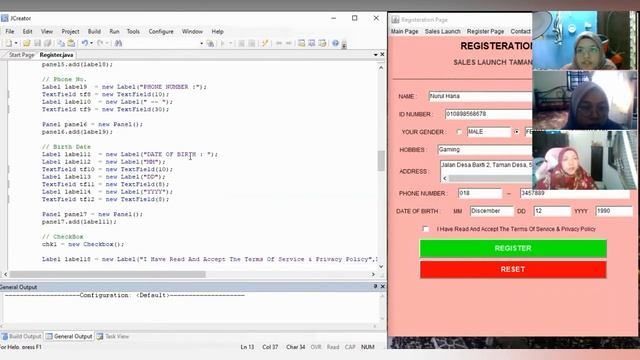Open the Project menu

(70, 31)
